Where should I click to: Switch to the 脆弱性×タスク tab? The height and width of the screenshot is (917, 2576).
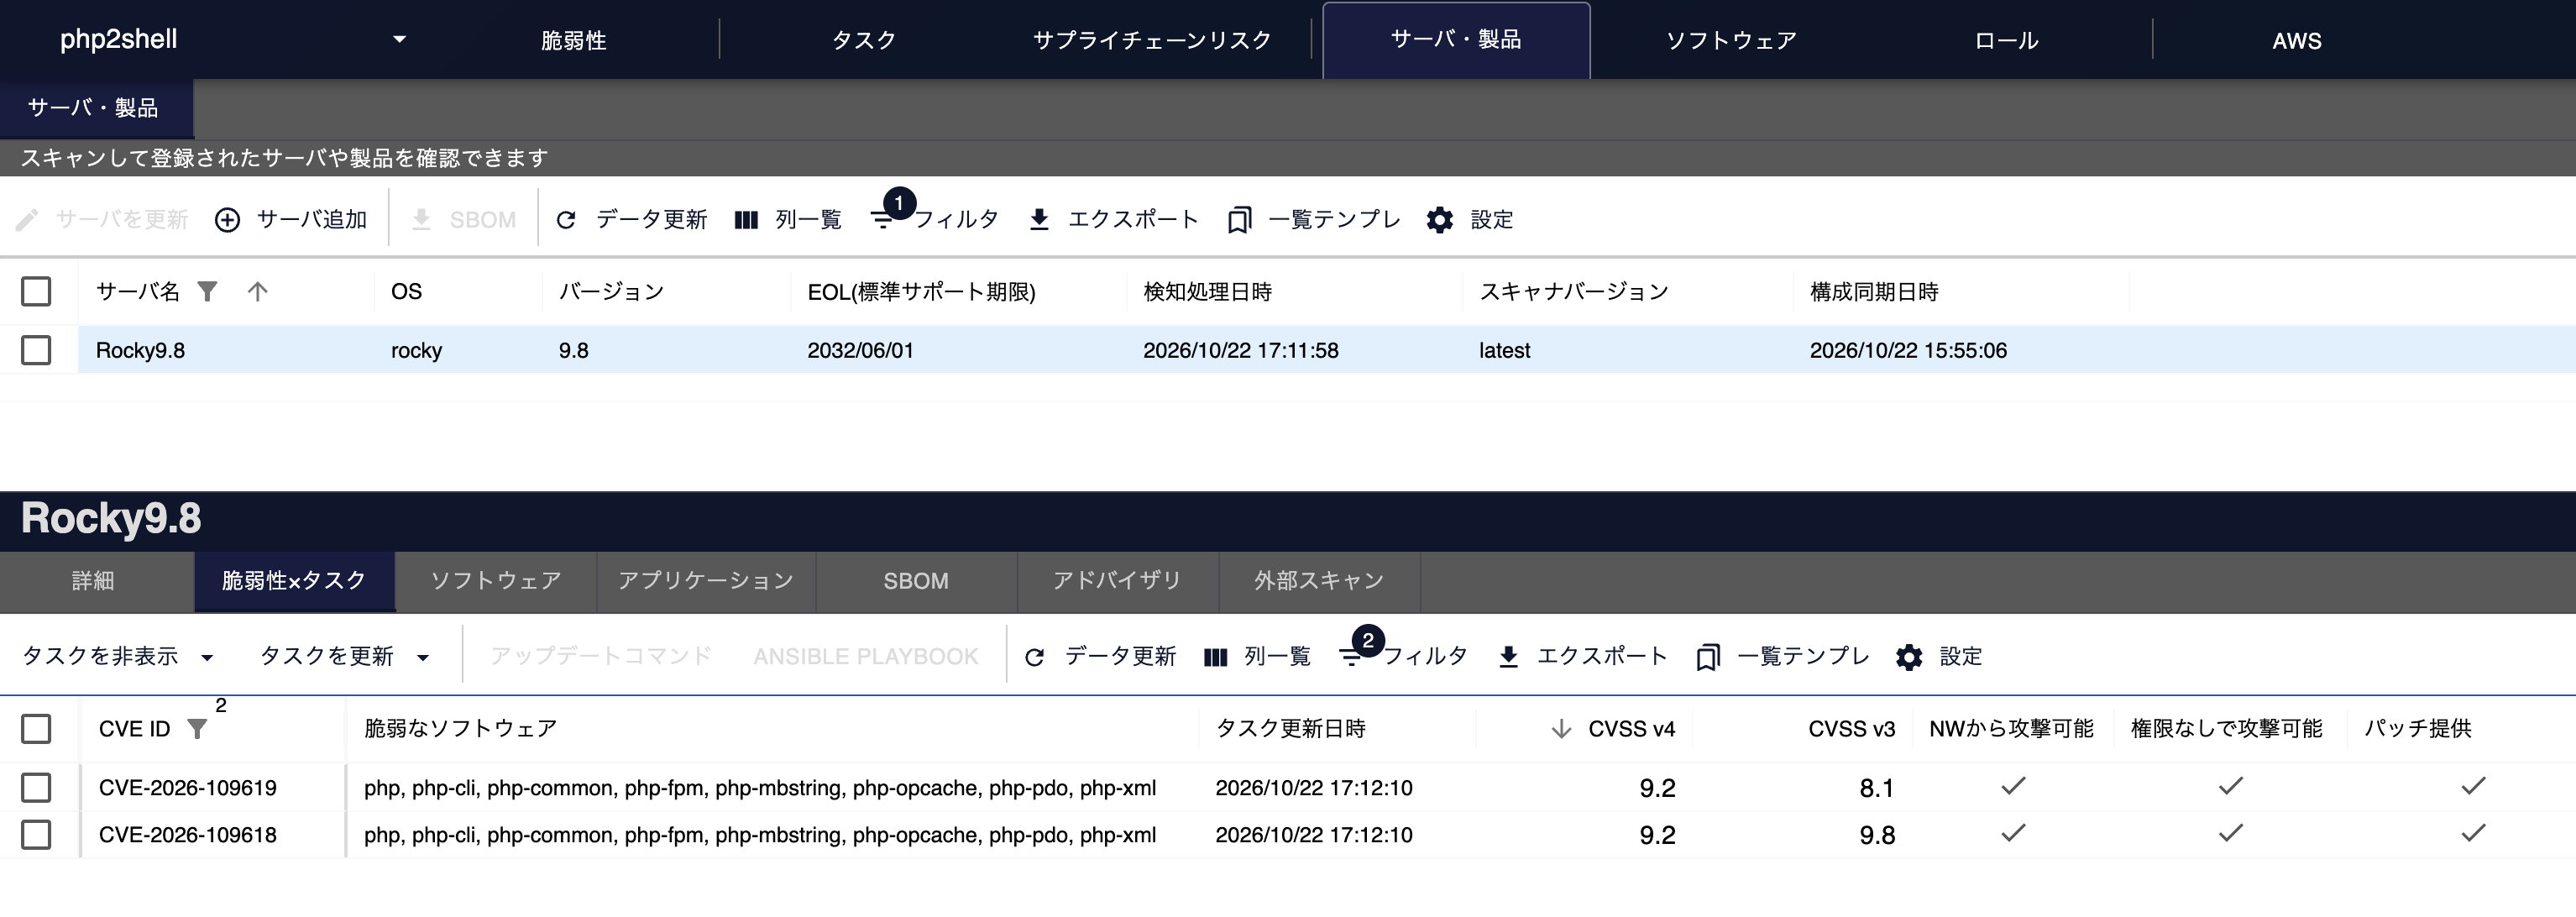point(294,581)
